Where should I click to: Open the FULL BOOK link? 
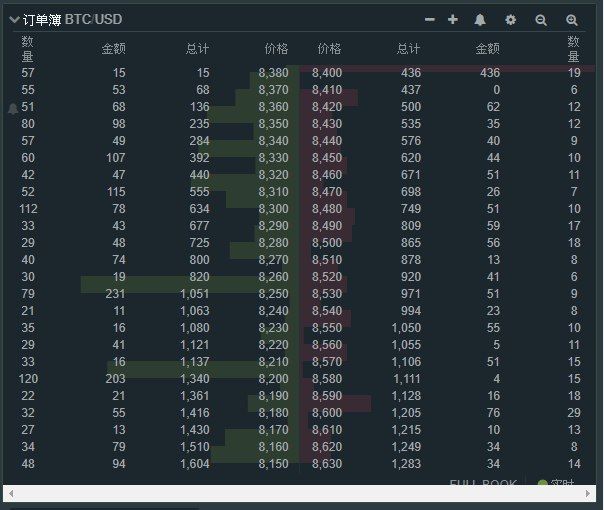(483, 484)
